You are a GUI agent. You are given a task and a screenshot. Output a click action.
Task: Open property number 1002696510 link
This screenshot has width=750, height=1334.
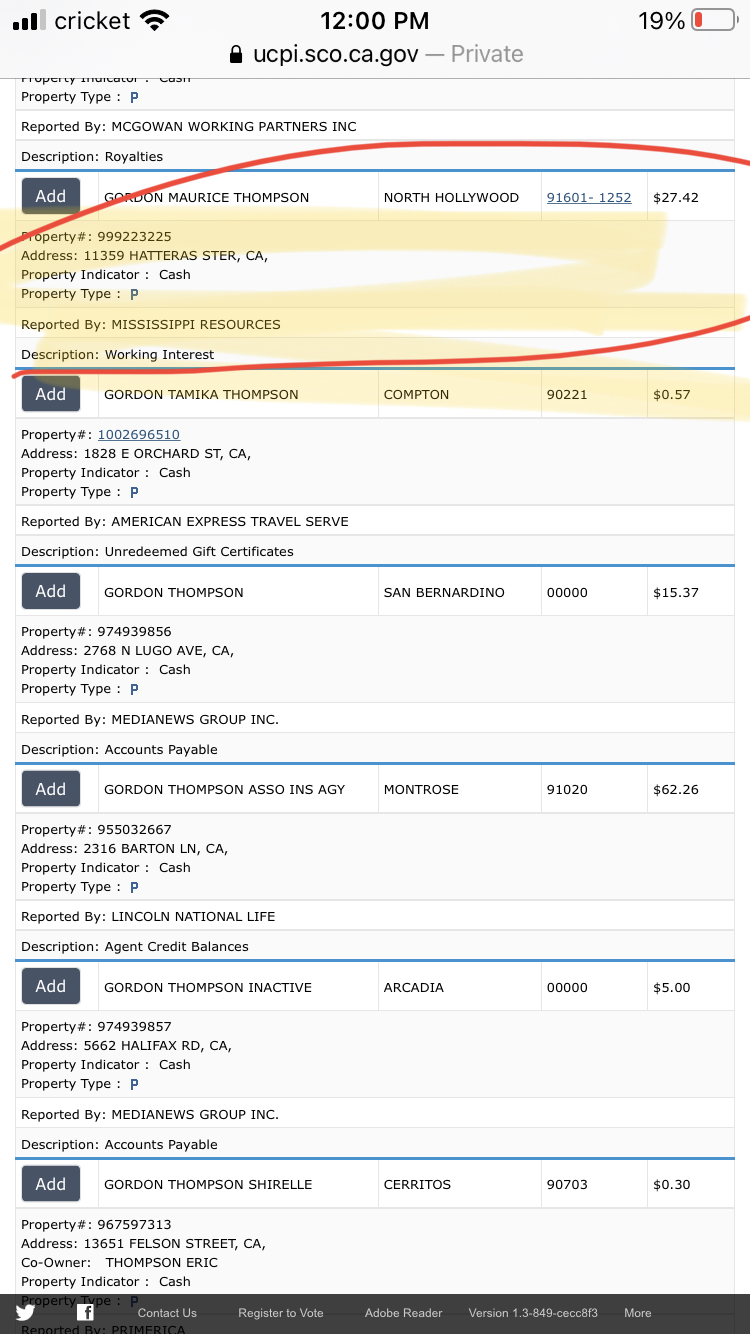pyautogui.click(x=139, y=434)
